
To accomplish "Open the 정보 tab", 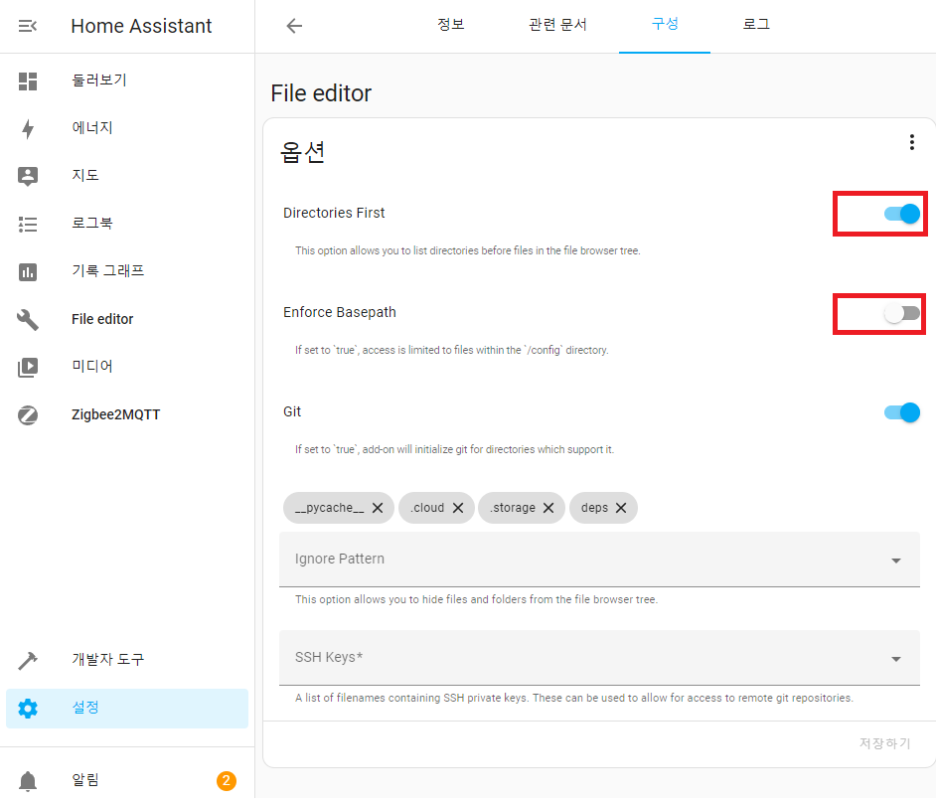I will pos(451,25).
